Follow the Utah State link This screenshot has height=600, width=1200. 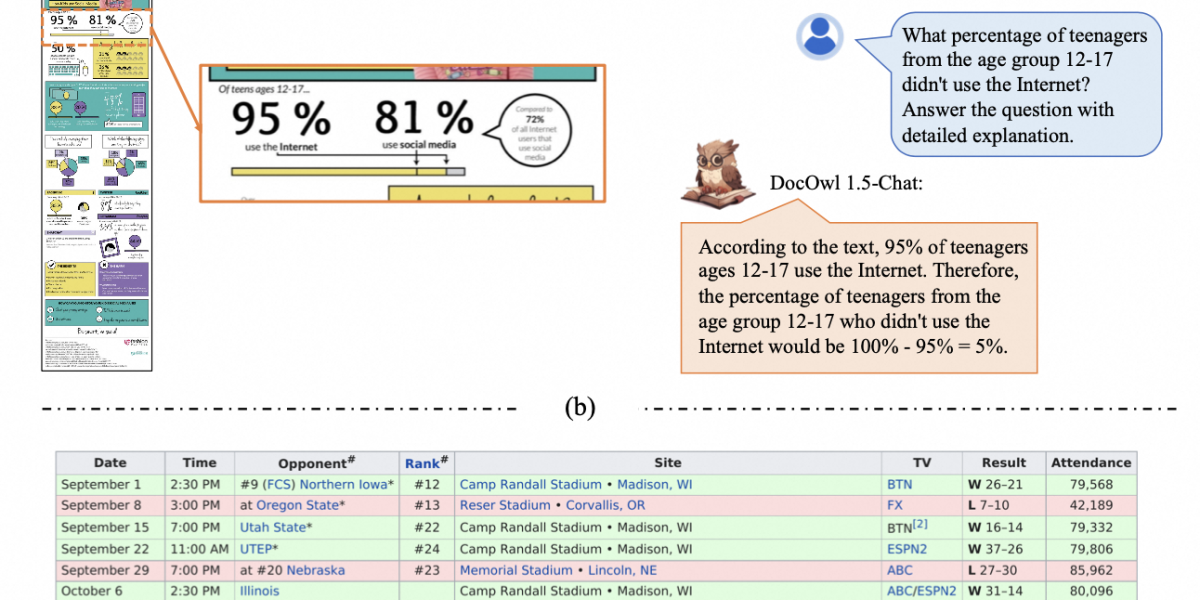pos(272,527)
